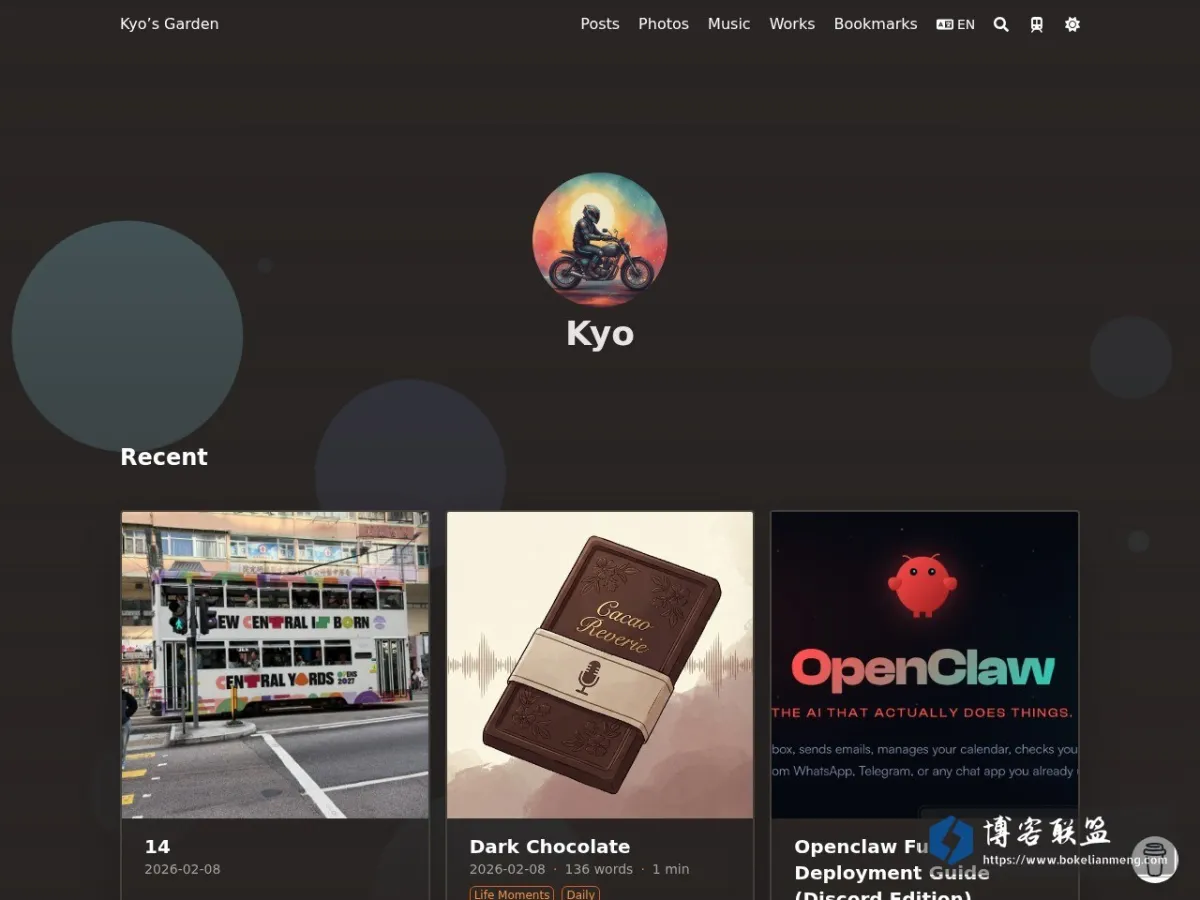Click the Recent section heading

(x=164, y=457)
